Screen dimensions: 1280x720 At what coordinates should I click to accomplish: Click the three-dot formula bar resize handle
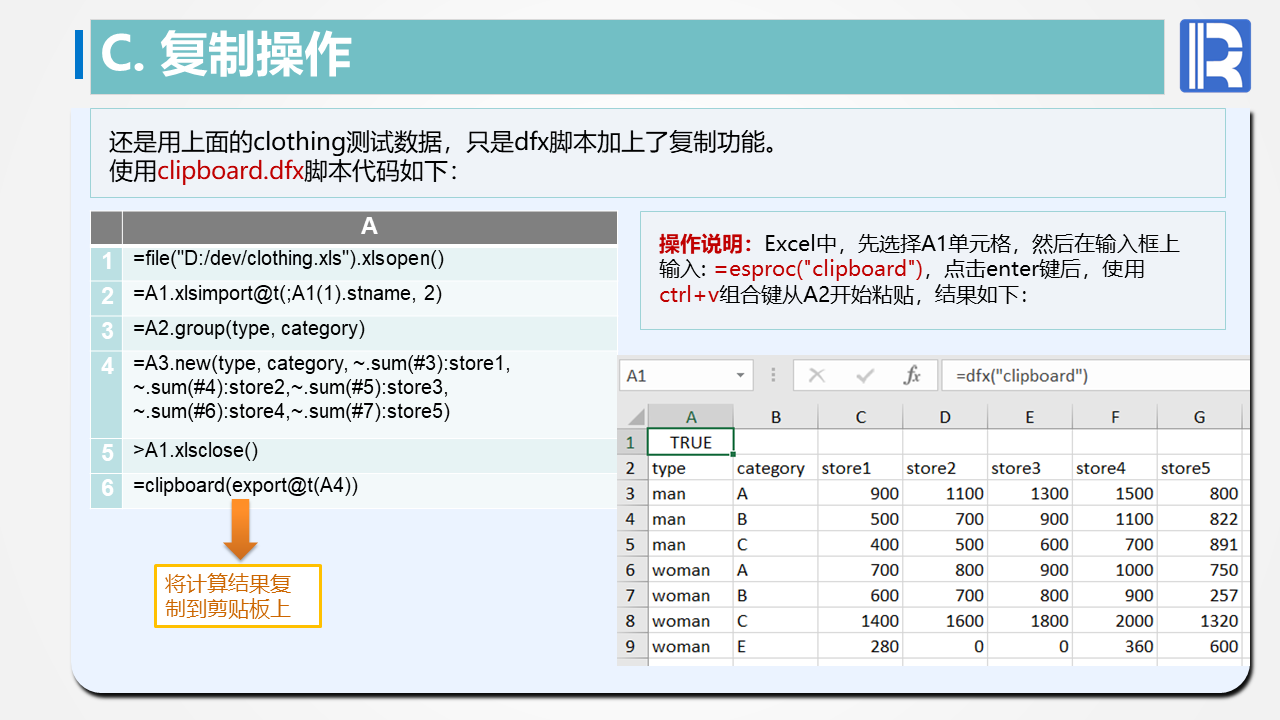pyautogui.click(x=773, y=376)
